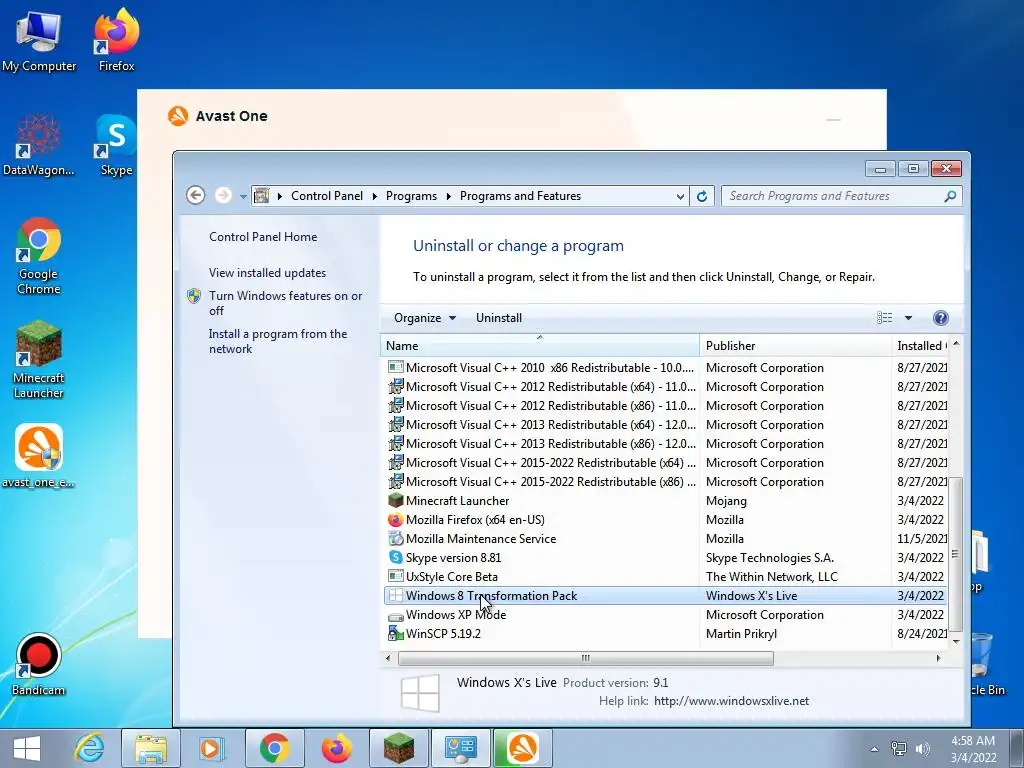Click the taskbar clock showing 4:58 AM
Image resolution: width=1024 pixels, height=768 pixels.
pos(973,749)
